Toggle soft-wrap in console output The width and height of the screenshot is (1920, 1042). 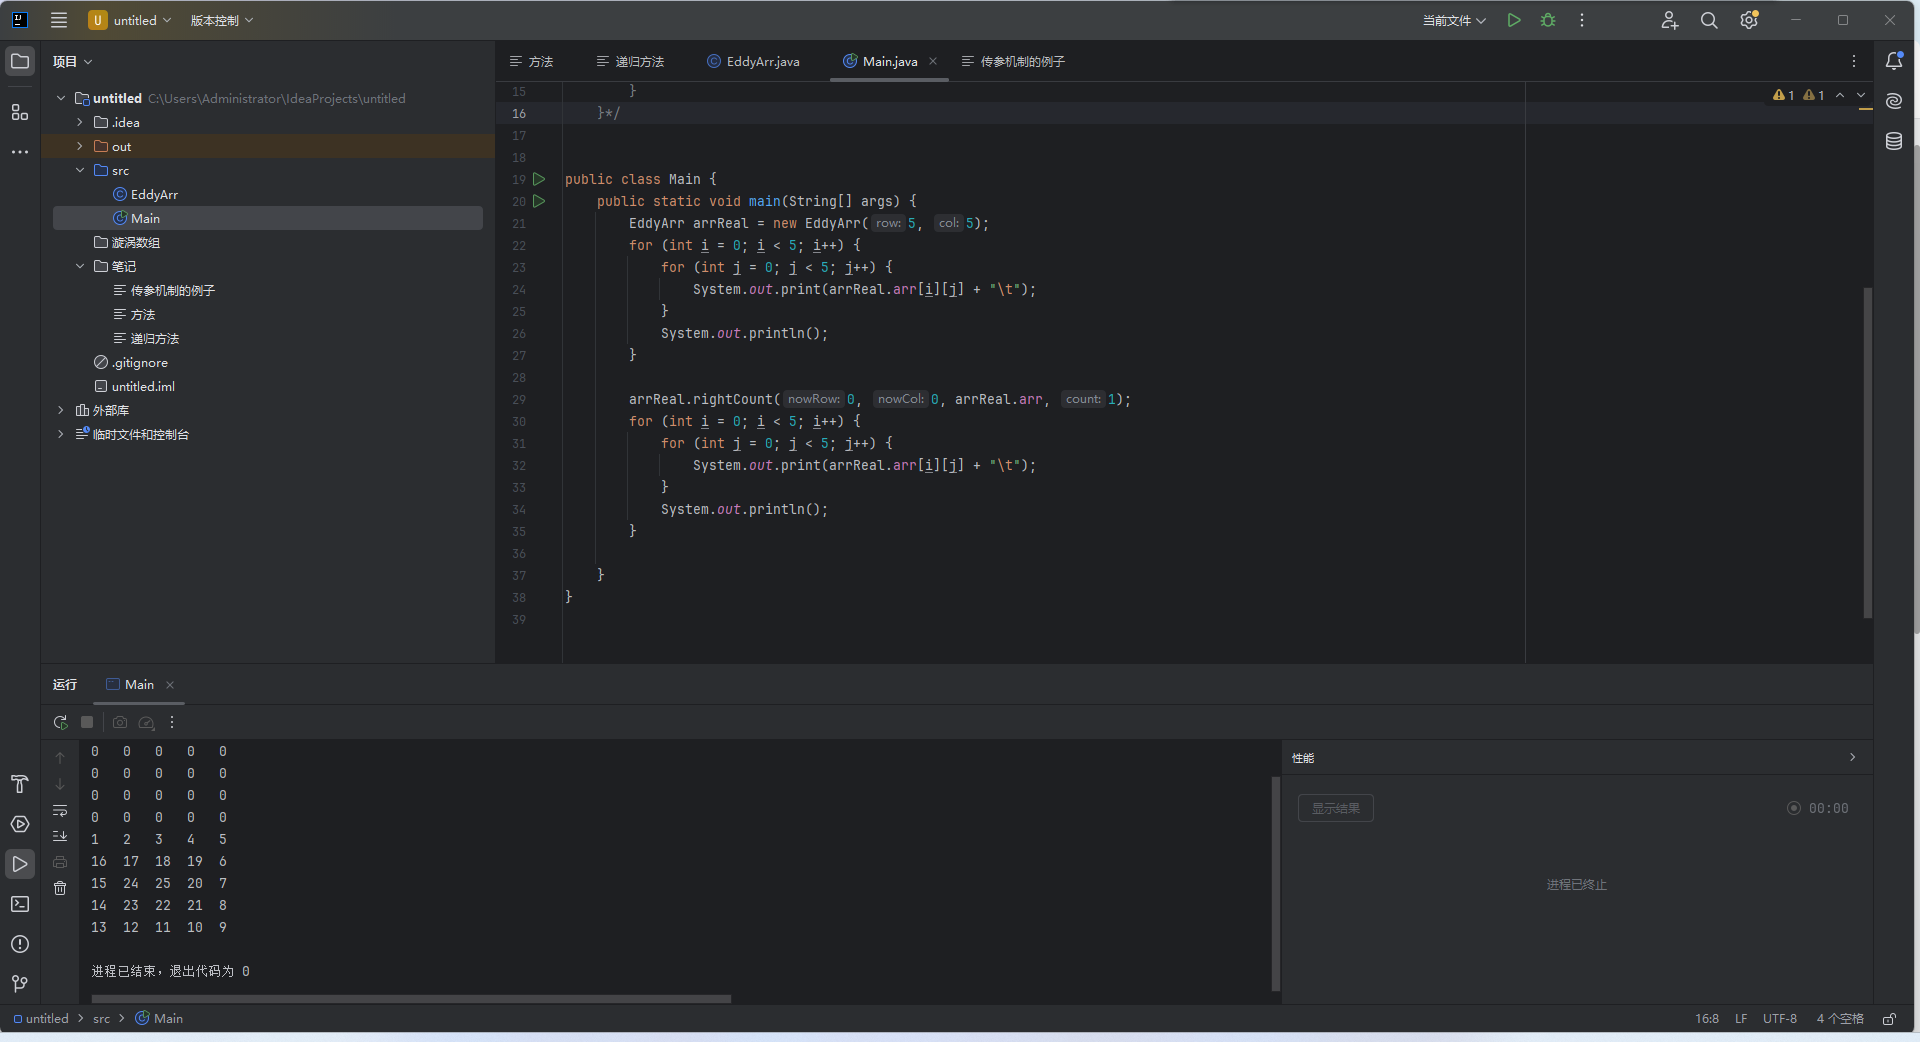(60, 810)
